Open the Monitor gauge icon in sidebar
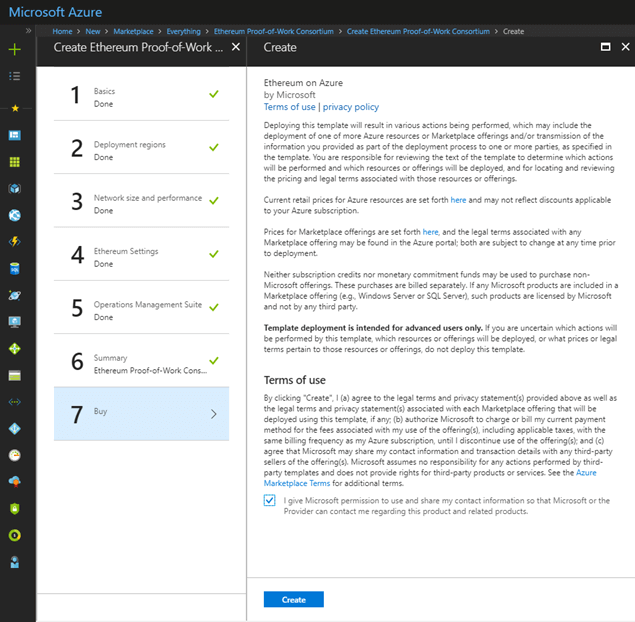 tap(14, 454)
